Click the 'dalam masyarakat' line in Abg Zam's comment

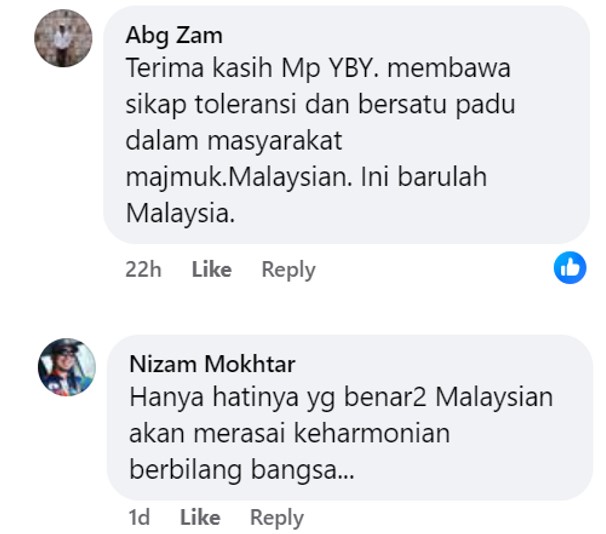234,141
